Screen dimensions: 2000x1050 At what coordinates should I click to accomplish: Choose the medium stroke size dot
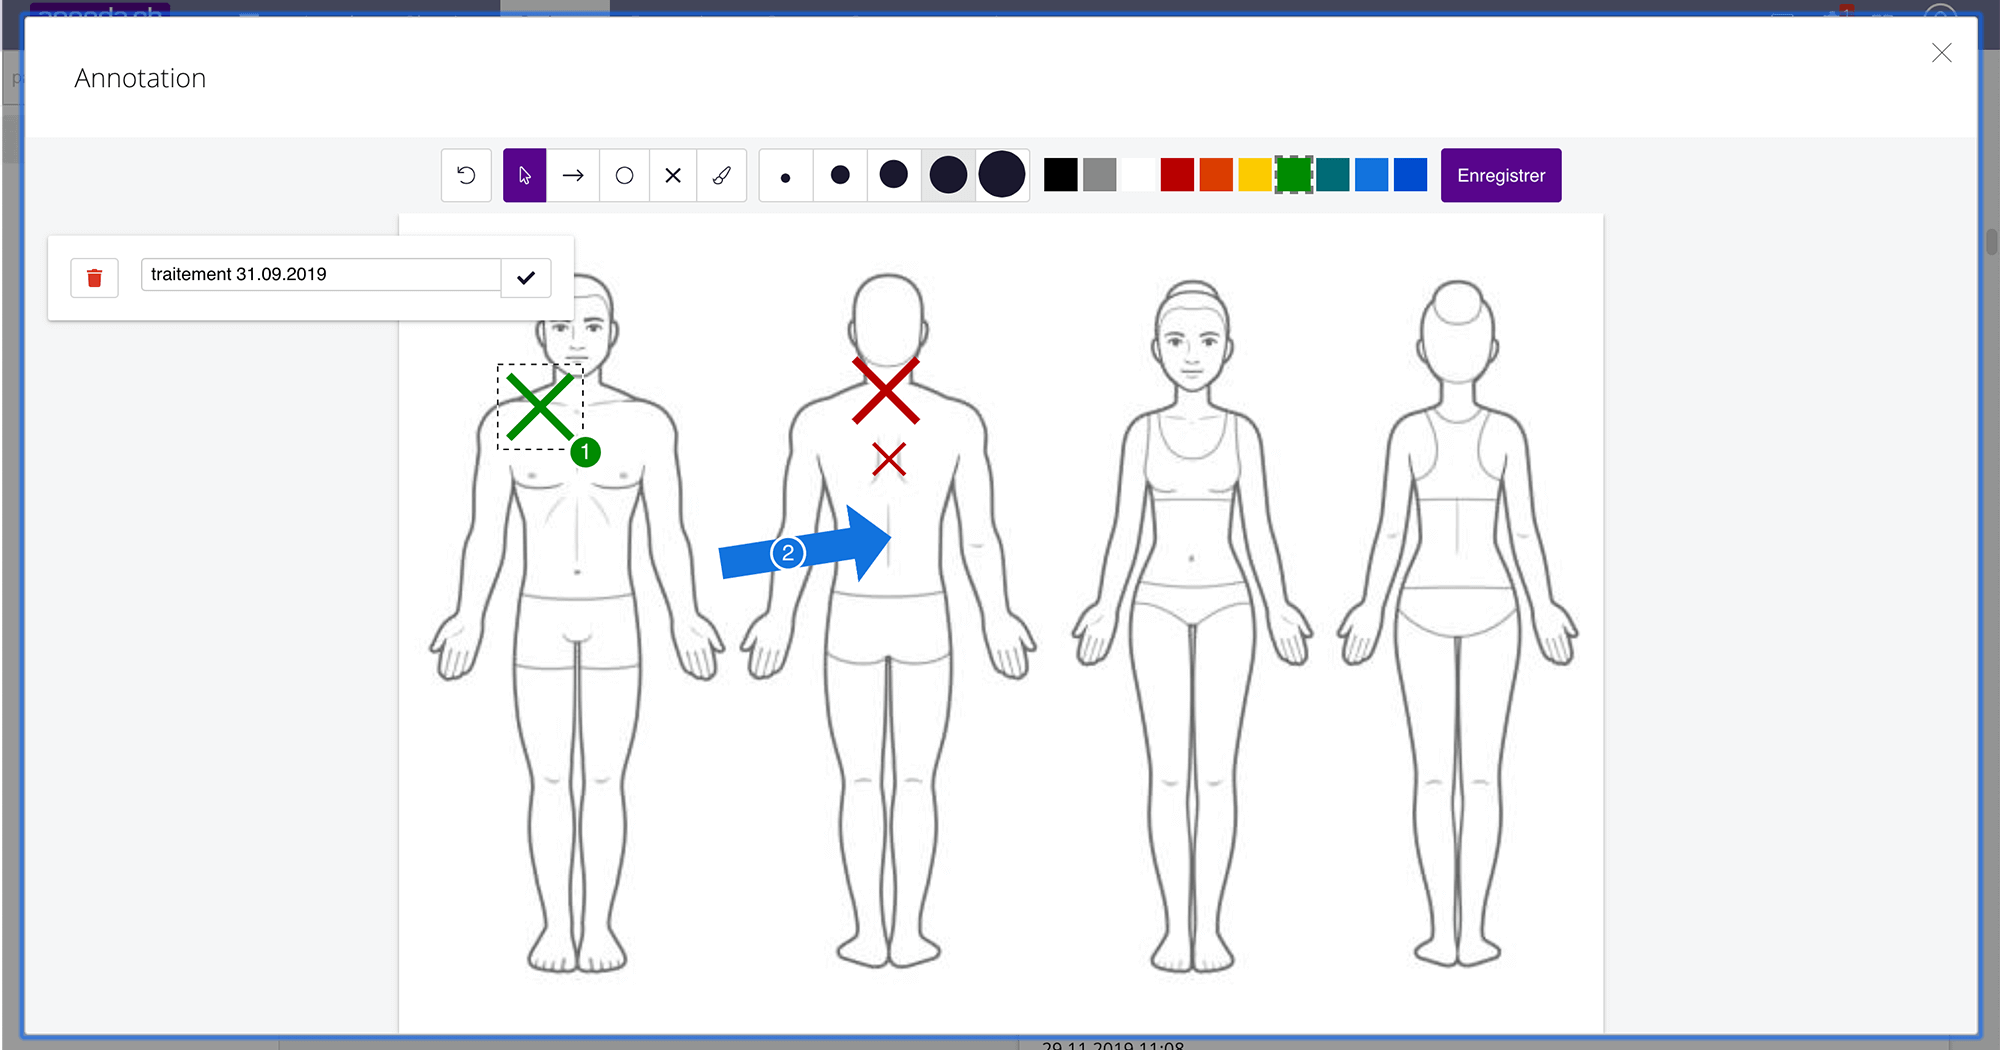[893, 175]
